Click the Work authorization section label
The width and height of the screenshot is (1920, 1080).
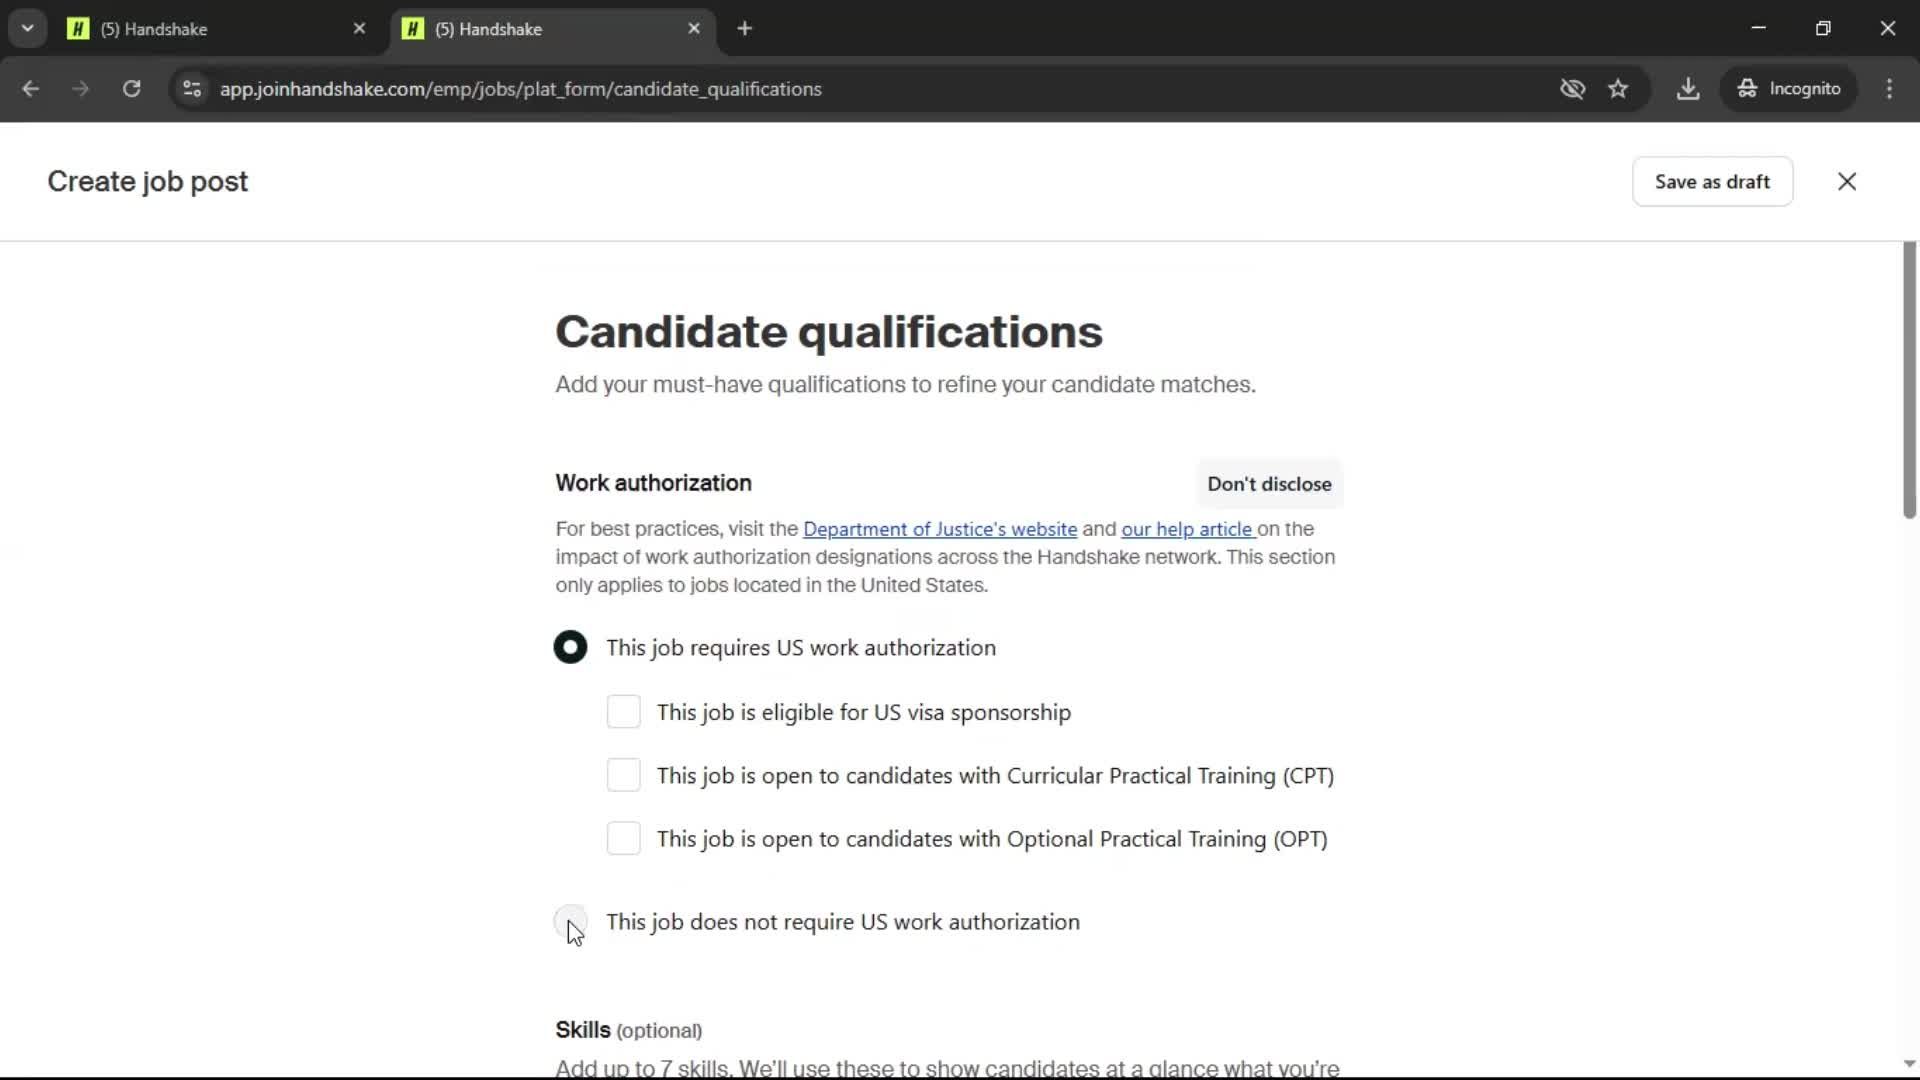coord(653,483)
